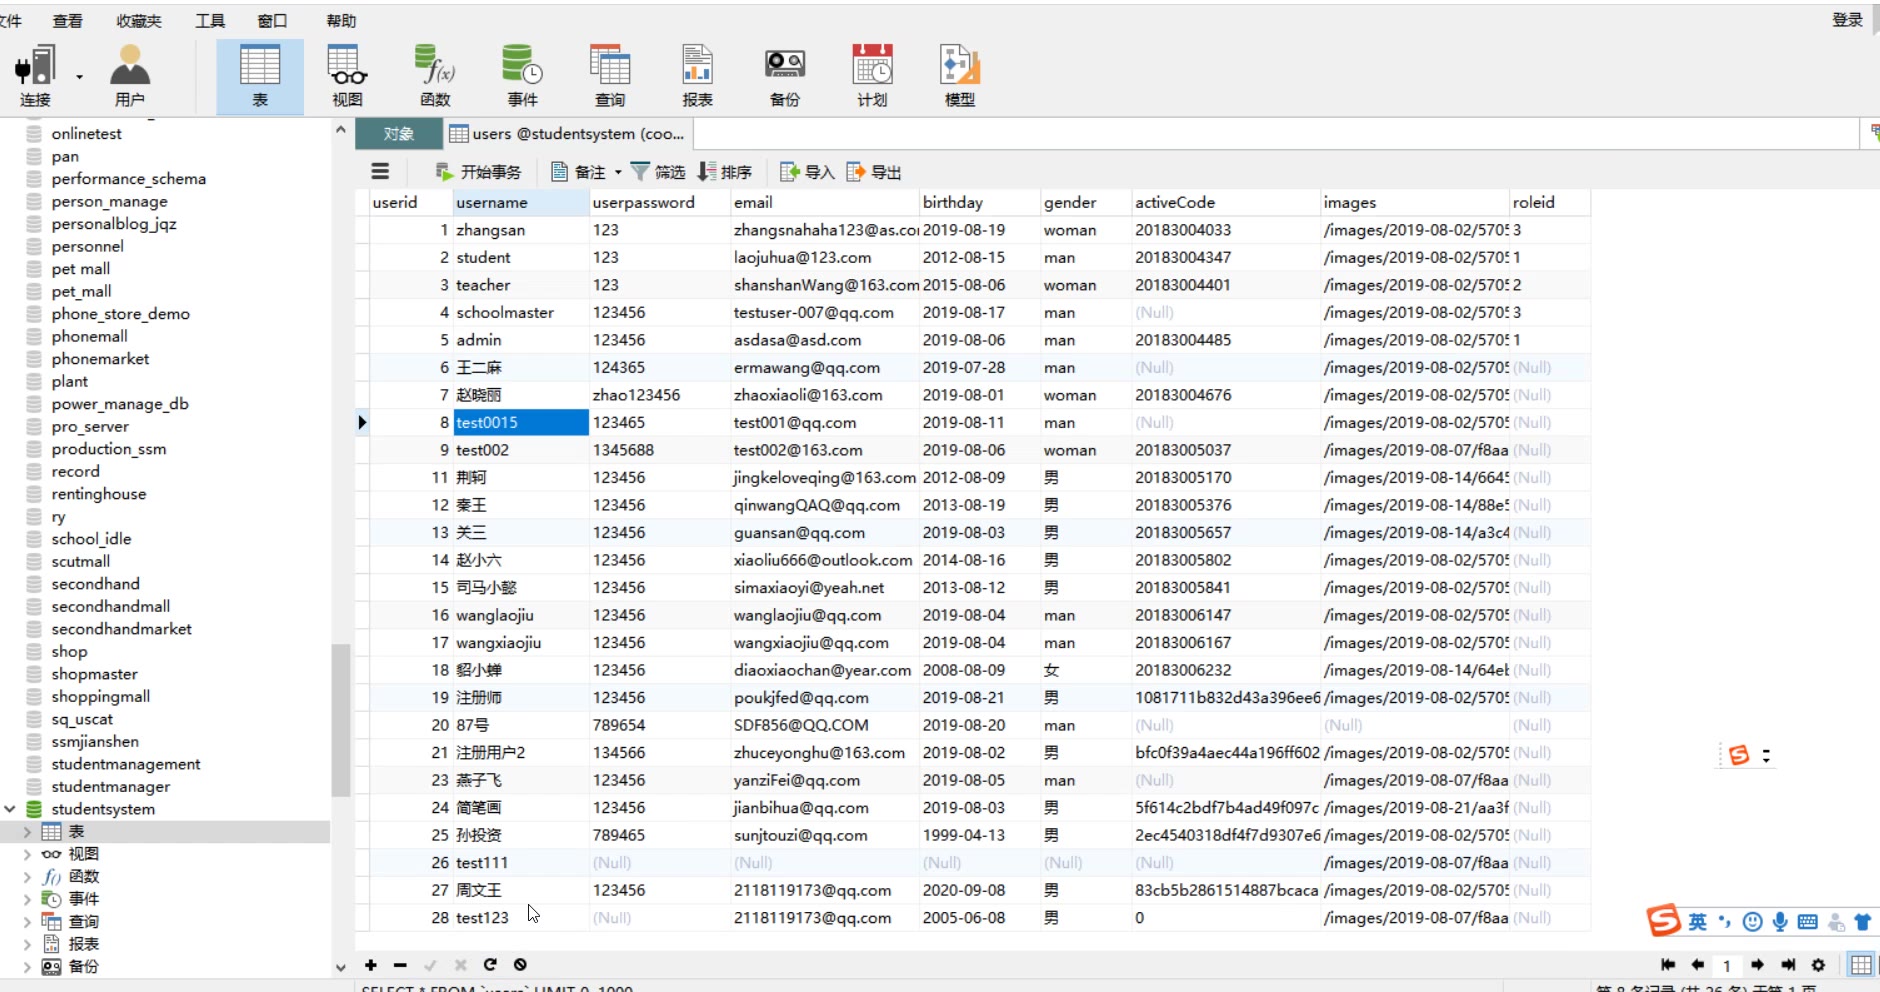Click the Query (查询) toolbar icon
Viewport: 1880px width, 992px height.
coord(609,75)
